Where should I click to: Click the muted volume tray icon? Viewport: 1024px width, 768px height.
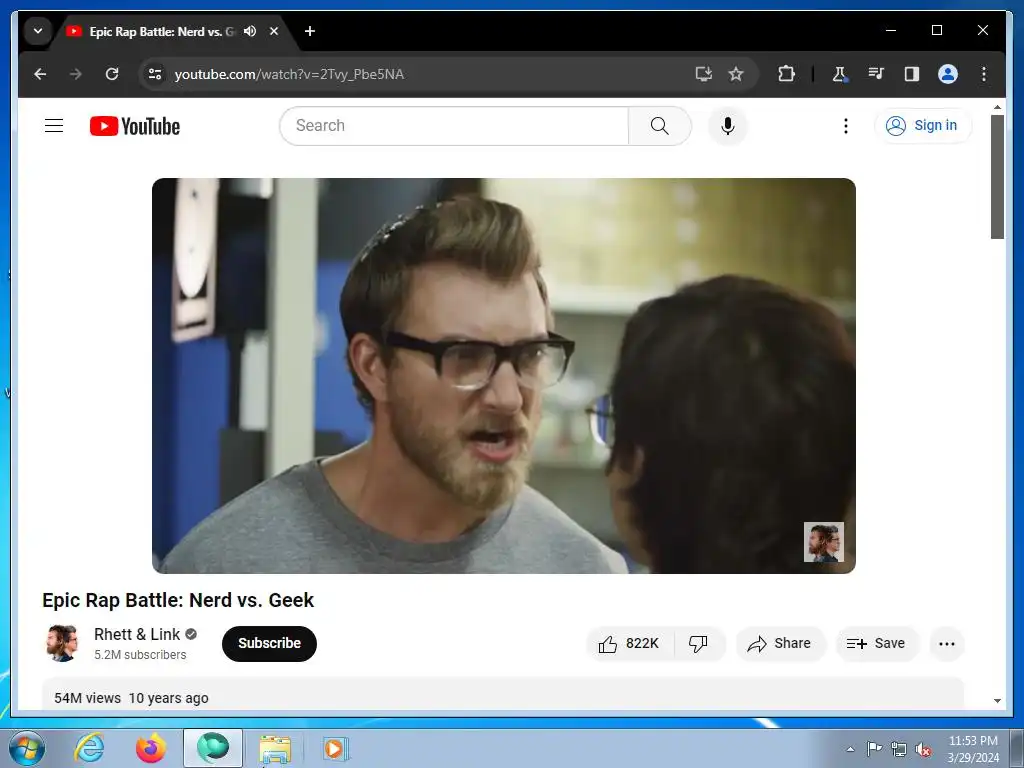coord(923,749)
